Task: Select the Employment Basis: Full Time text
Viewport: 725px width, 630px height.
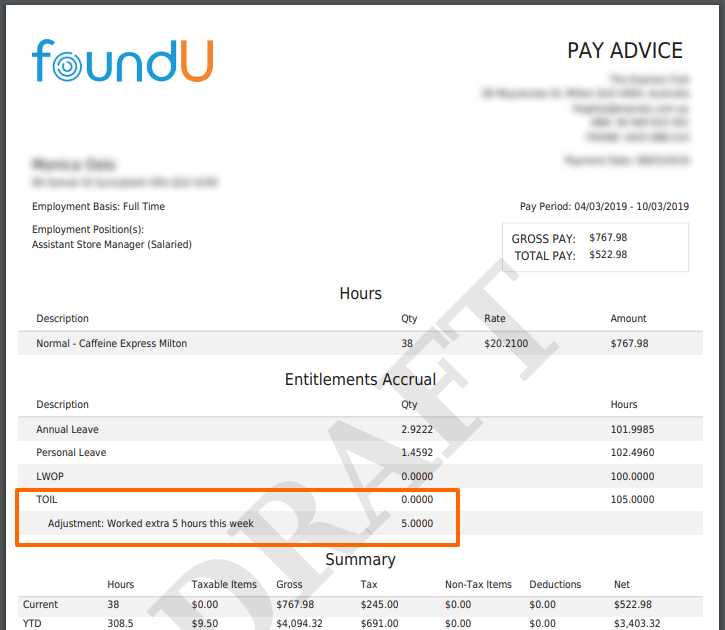Action: click(x=98, y=207)
